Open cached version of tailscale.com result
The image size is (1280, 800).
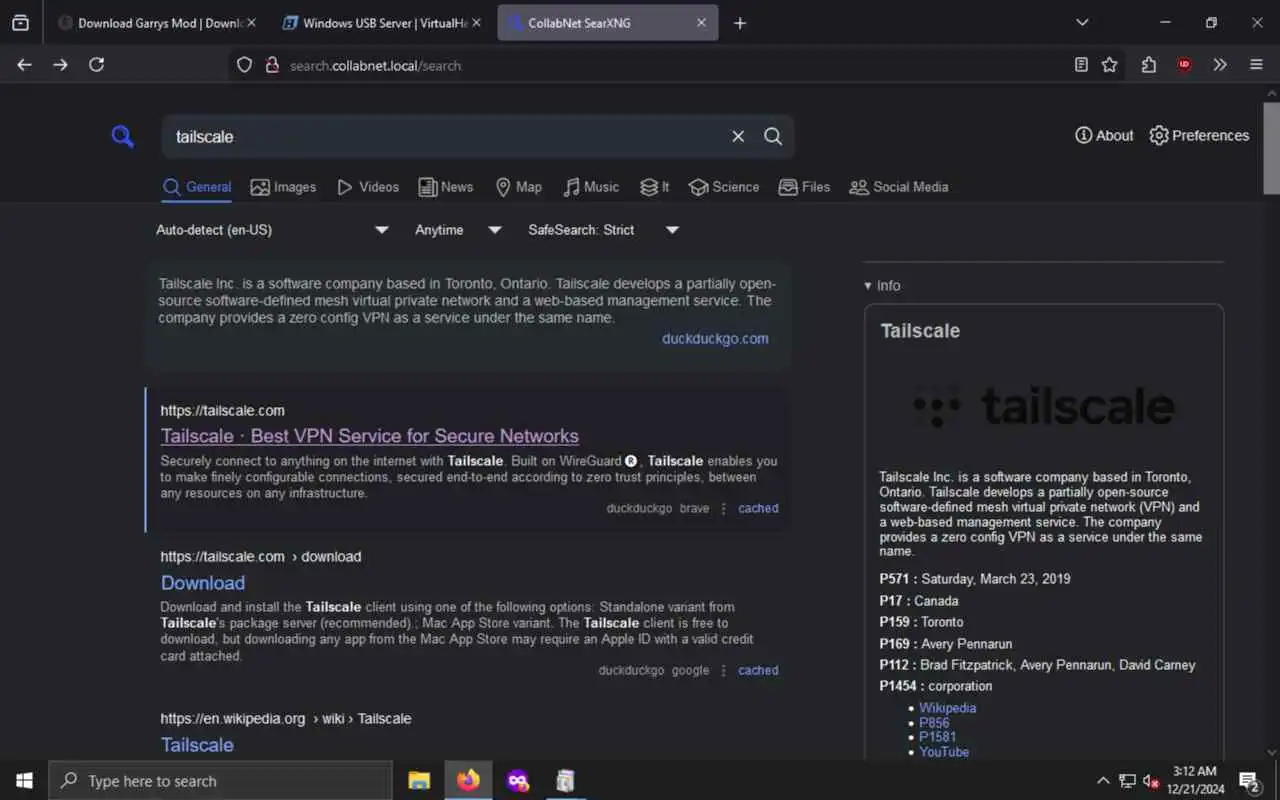coord(758,508)
